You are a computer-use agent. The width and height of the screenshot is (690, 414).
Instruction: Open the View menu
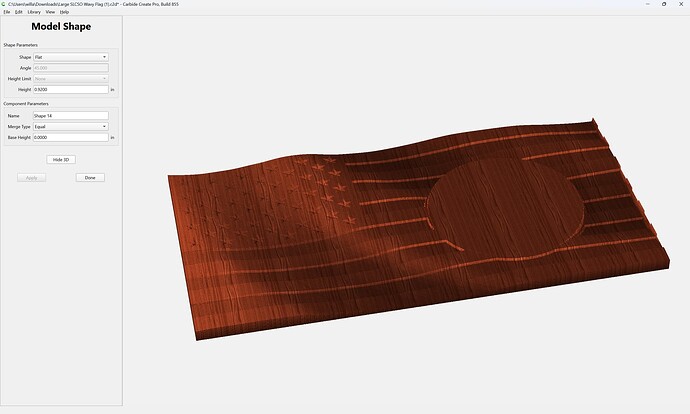point(50,12)
